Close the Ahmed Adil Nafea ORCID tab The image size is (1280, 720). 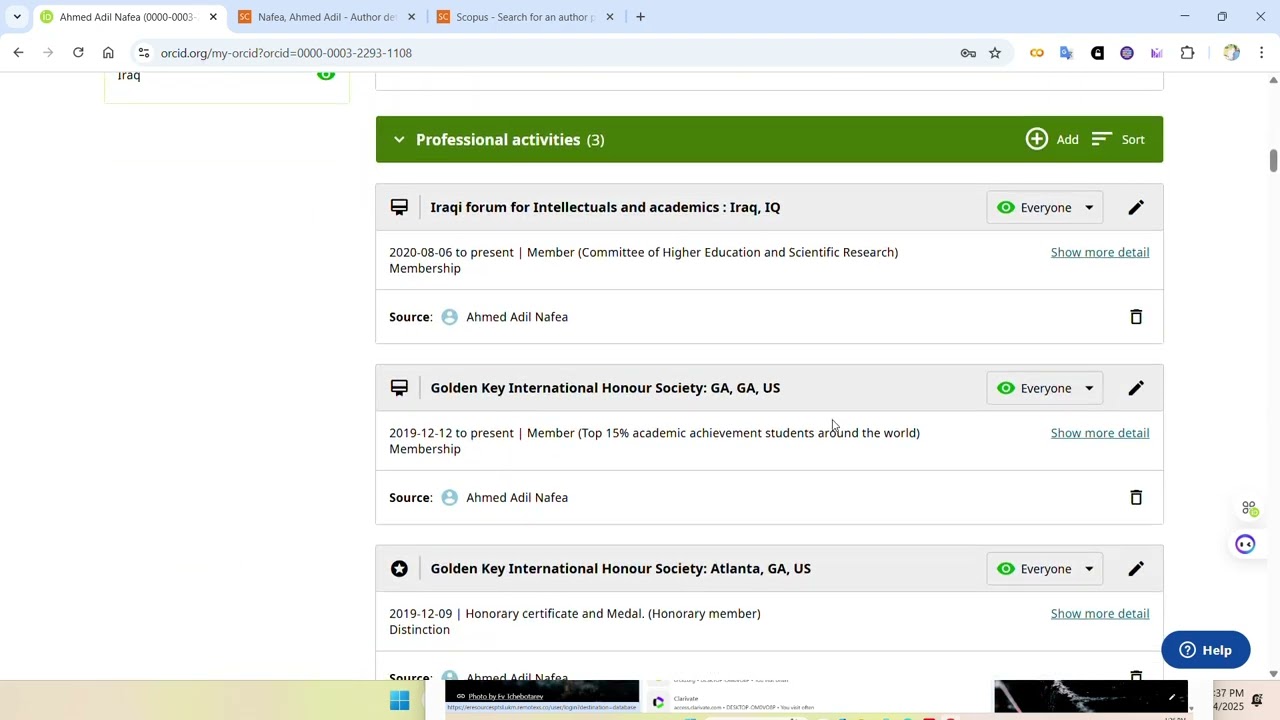213,17
